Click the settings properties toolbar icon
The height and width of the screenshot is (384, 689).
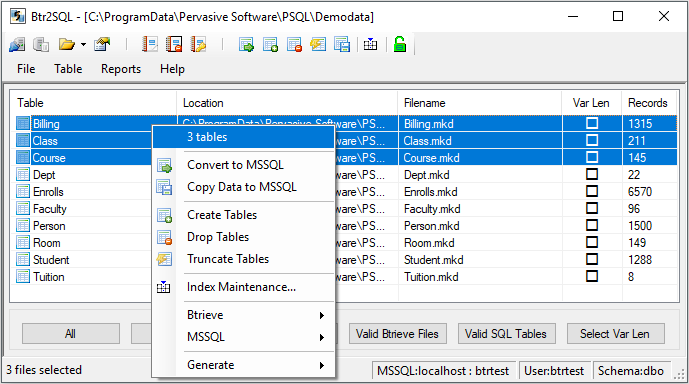(102, 44)
